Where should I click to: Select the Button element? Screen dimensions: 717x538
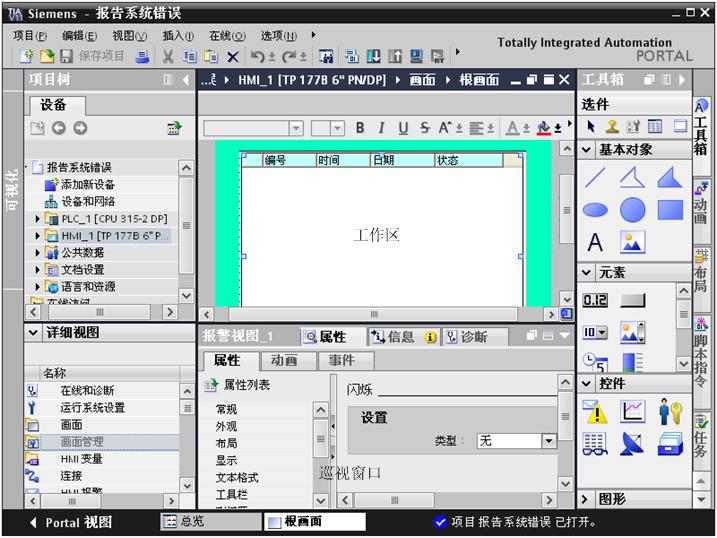click(x=632, y=300)
